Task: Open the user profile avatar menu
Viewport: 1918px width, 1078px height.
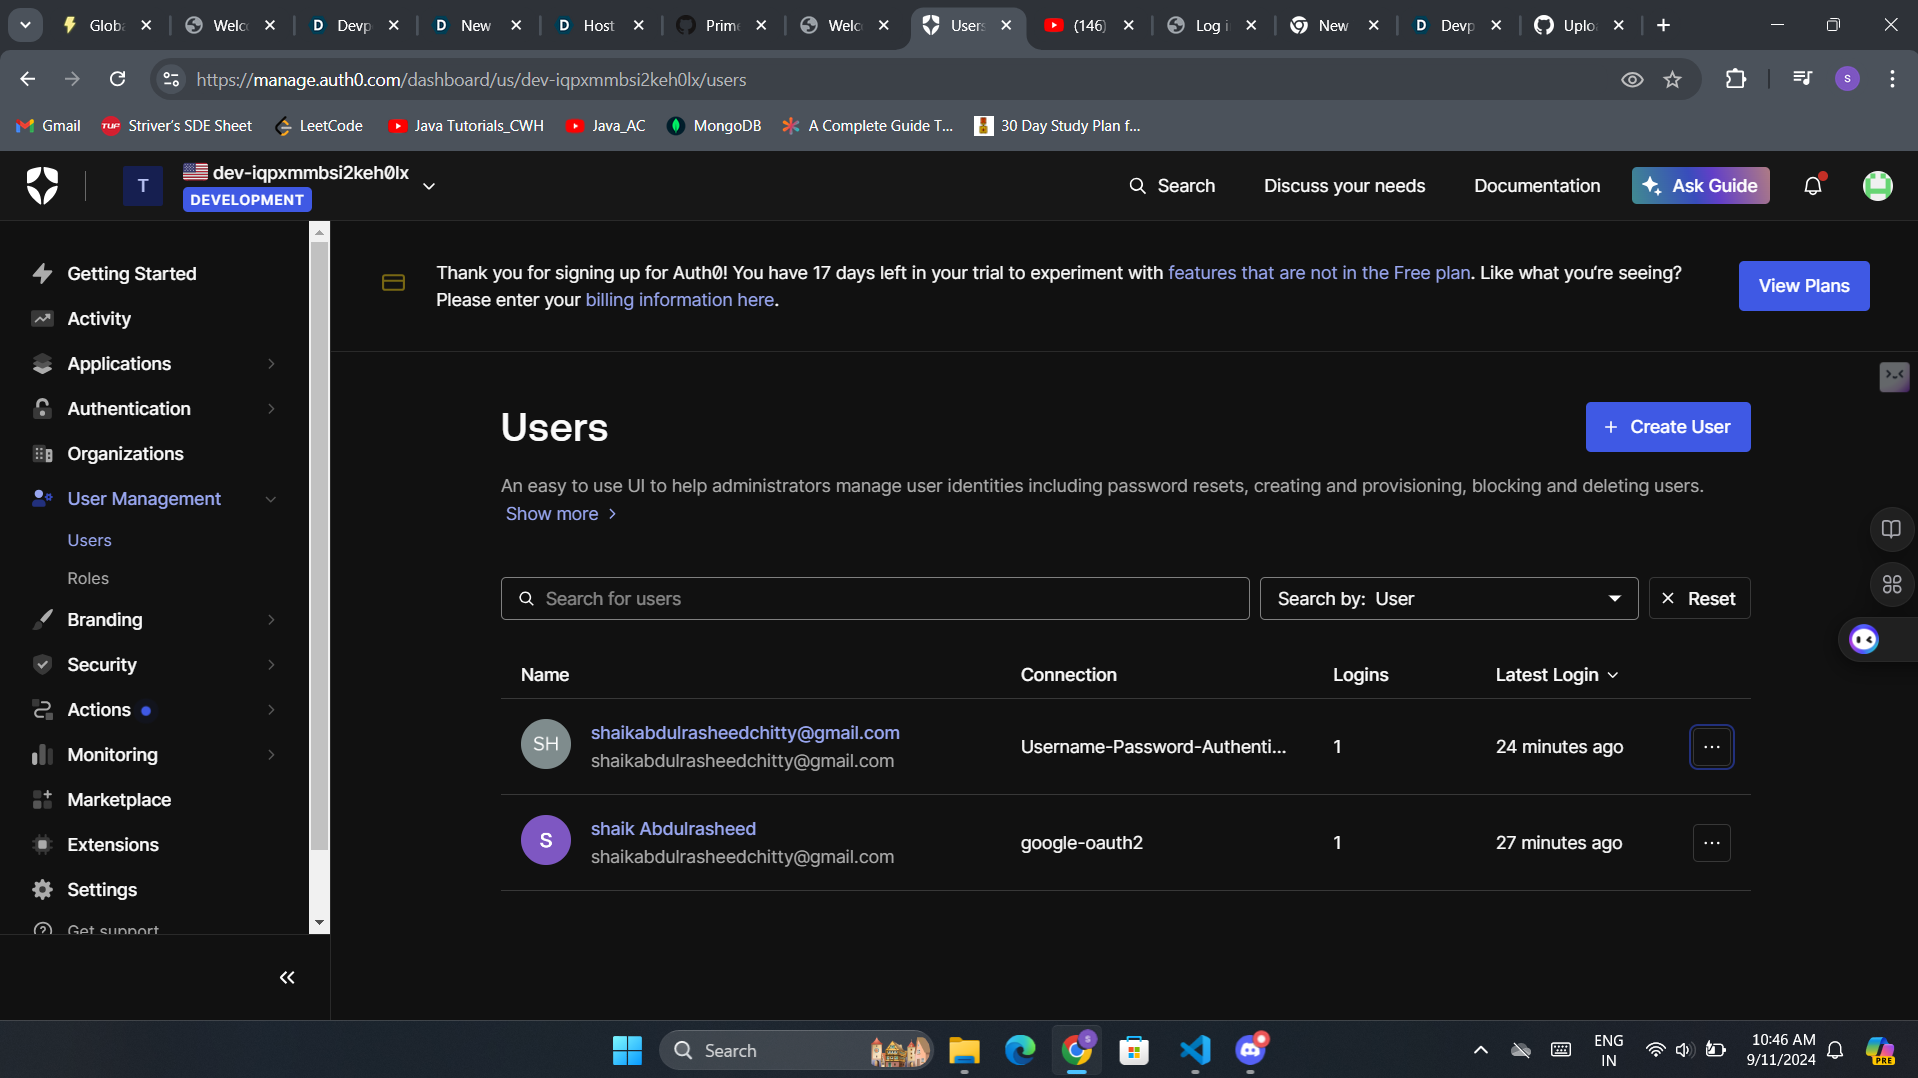Action: 1877,186
